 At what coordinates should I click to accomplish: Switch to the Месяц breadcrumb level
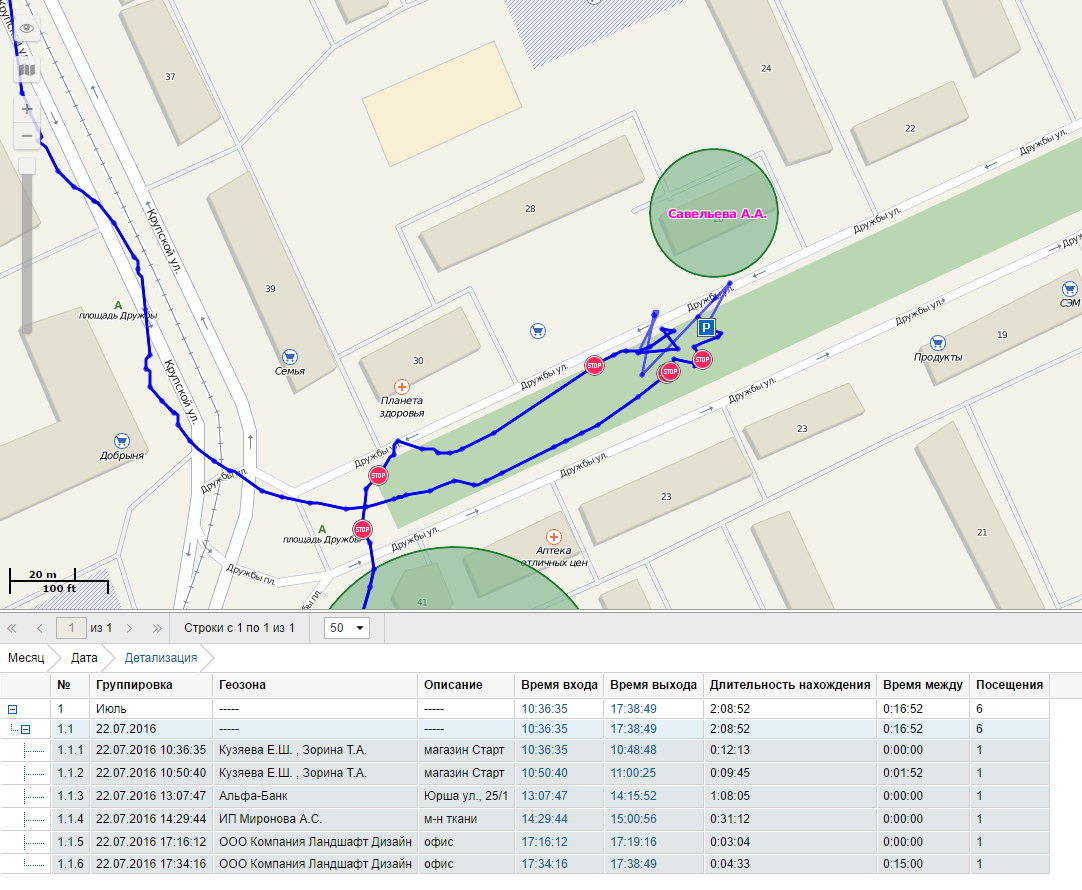pos(26,658)
